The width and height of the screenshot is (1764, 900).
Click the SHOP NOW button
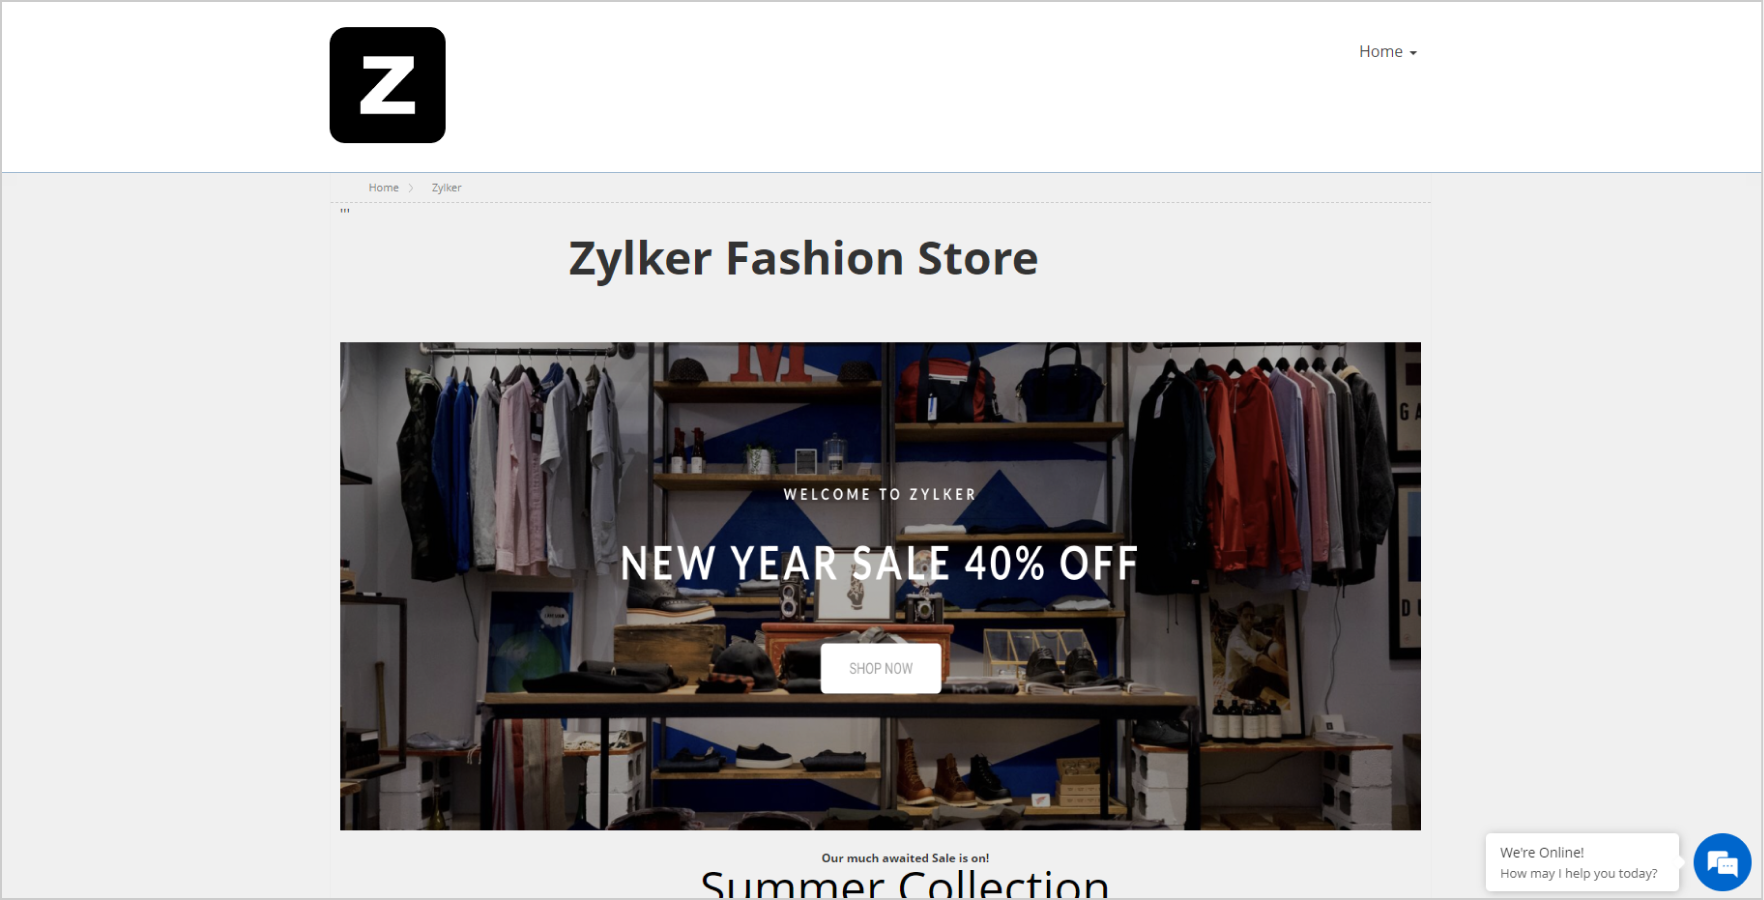[881, 668]
